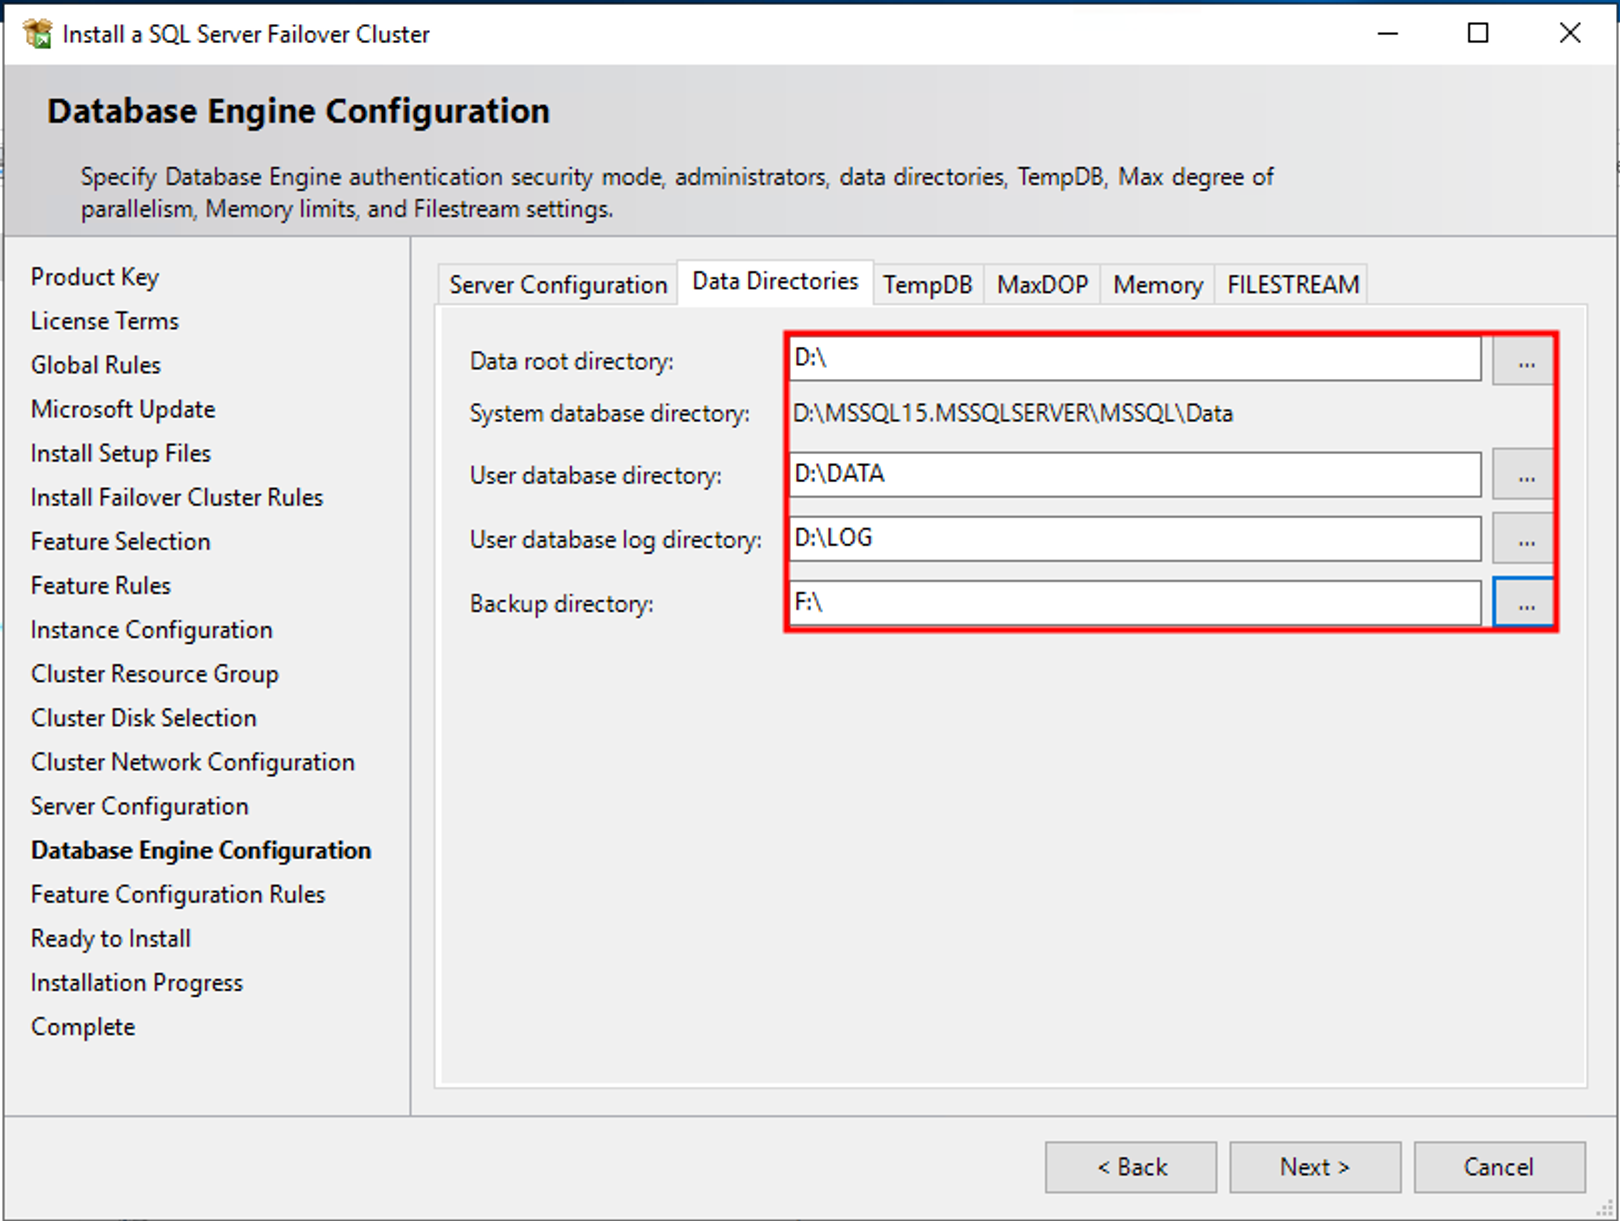Select Feature Configuration Rules step
This screenshot has height=1221, width=1620.
(178, 894)
